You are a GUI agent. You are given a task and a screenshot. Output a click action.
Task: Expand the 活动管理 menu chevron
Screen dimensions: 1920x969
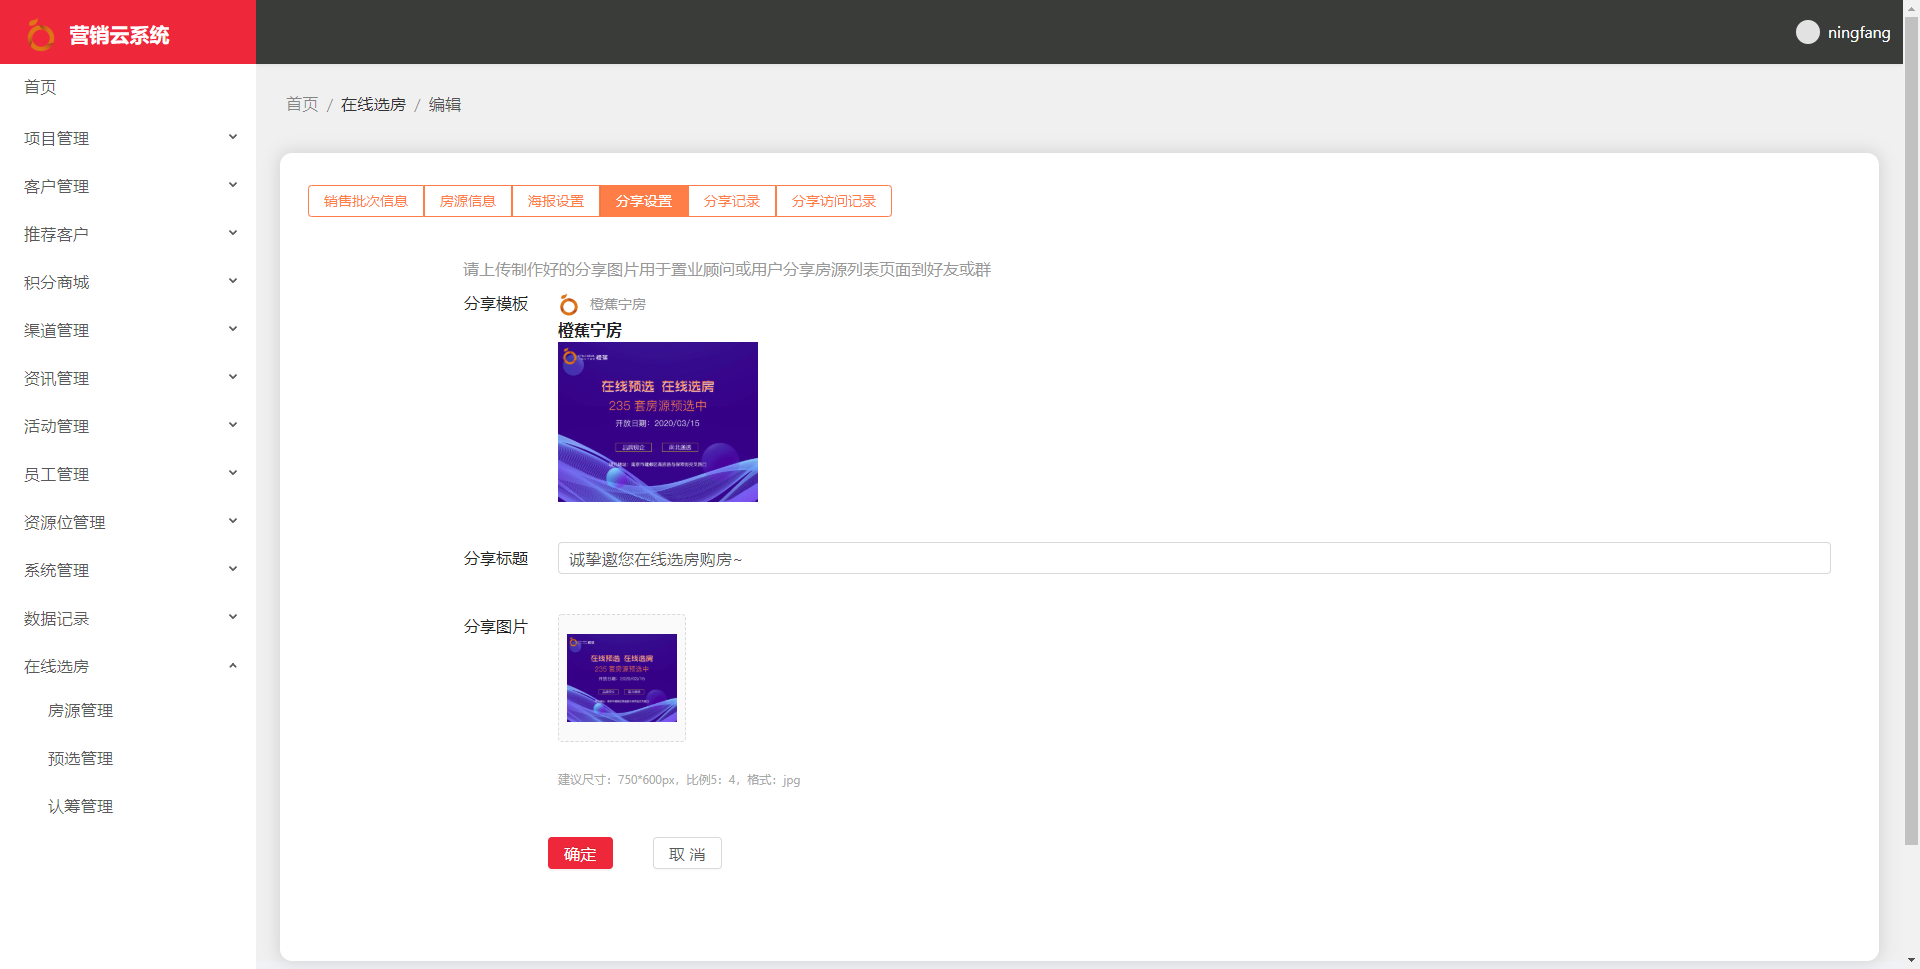pos(233,425)
